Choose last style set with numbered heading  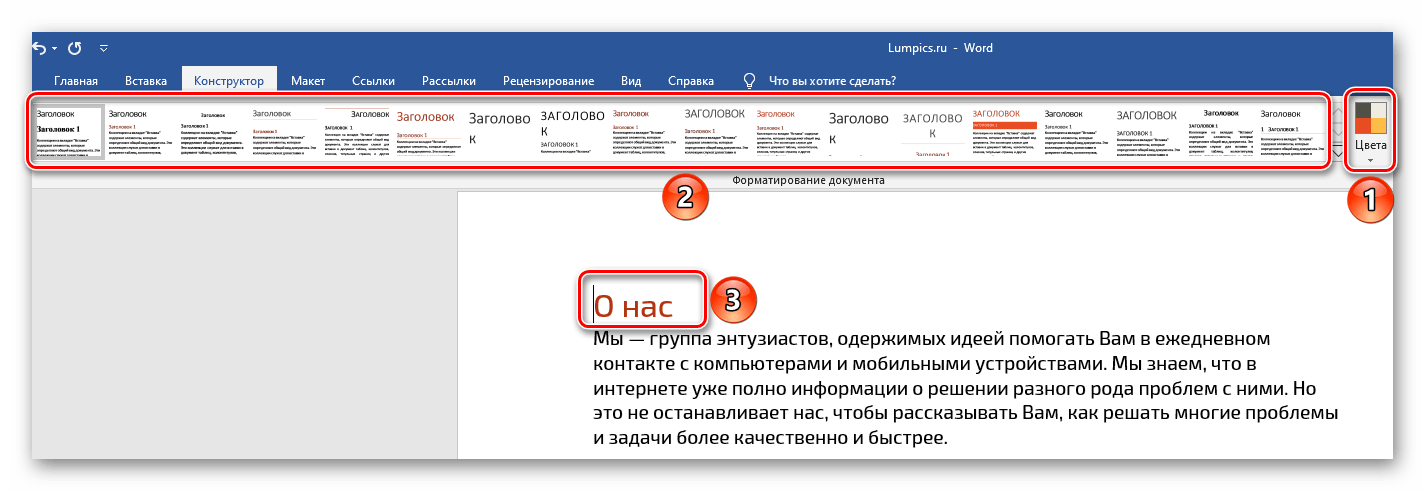1292,132
